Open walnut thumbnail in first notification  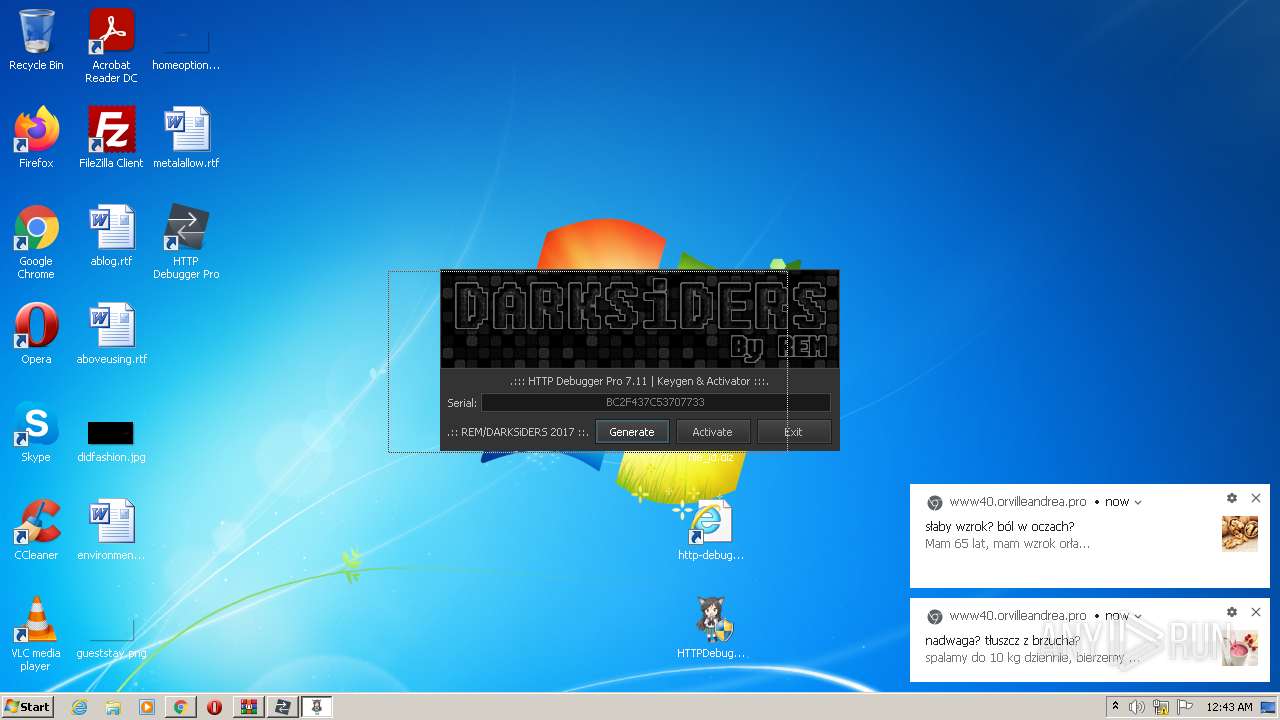1240,534
